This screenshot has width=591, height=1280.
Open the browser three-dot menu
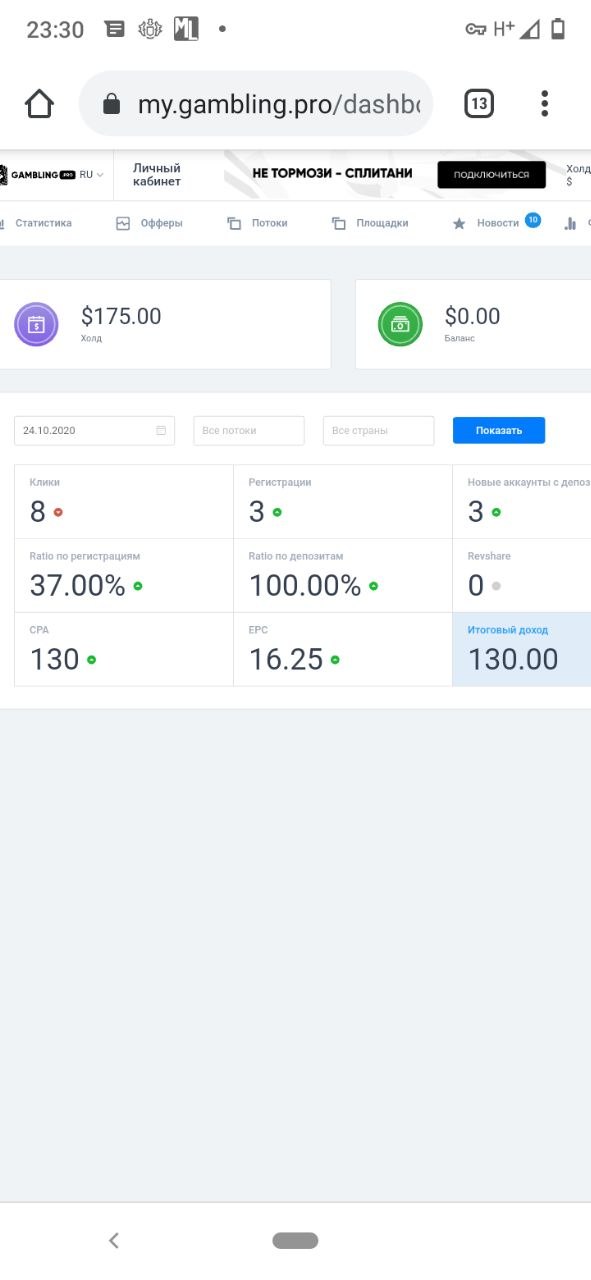coord(545,103)
